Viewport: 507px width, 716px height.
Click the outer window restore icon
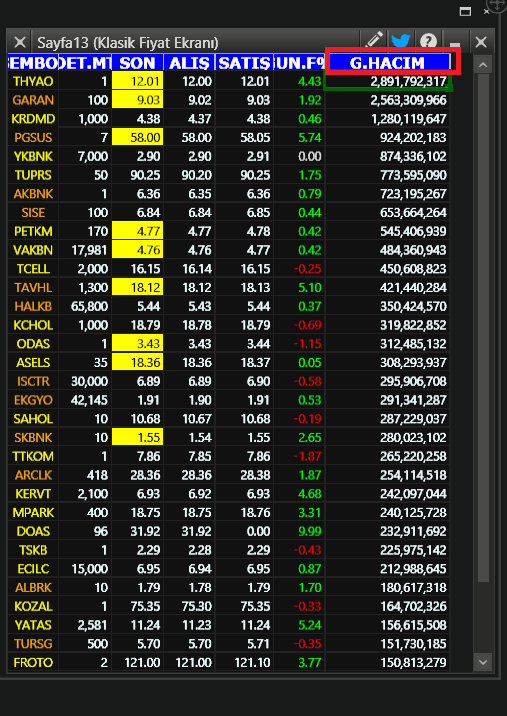[x=465, y=11]
